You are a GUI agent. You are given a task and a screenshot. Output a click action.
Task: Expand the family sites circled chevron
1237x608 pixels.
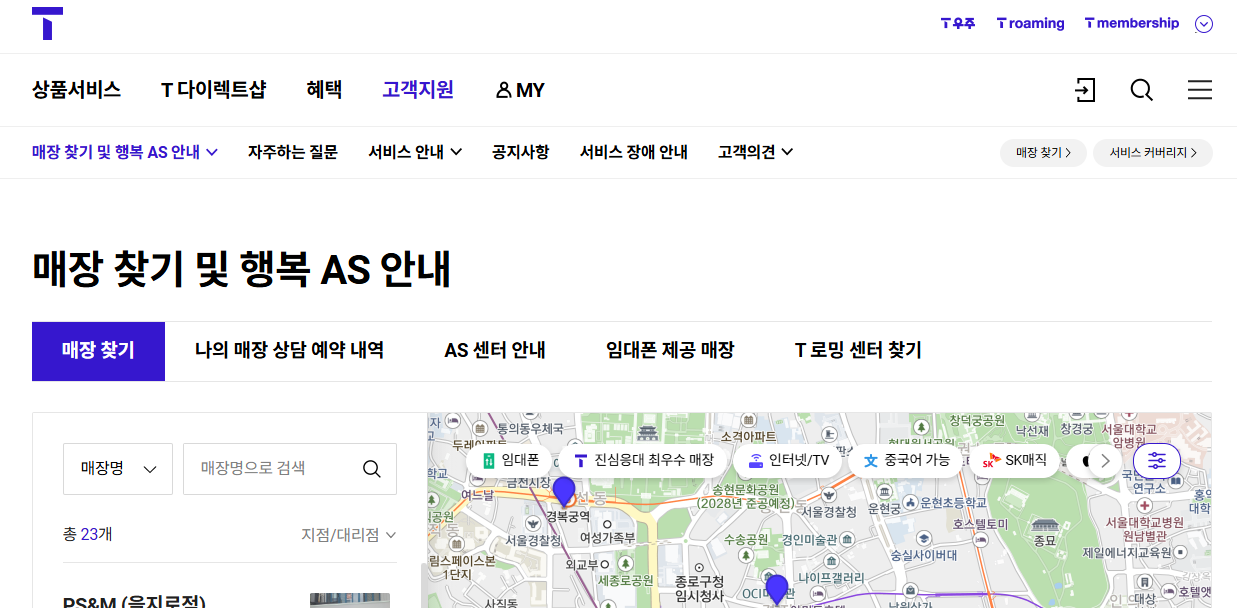1204,24
